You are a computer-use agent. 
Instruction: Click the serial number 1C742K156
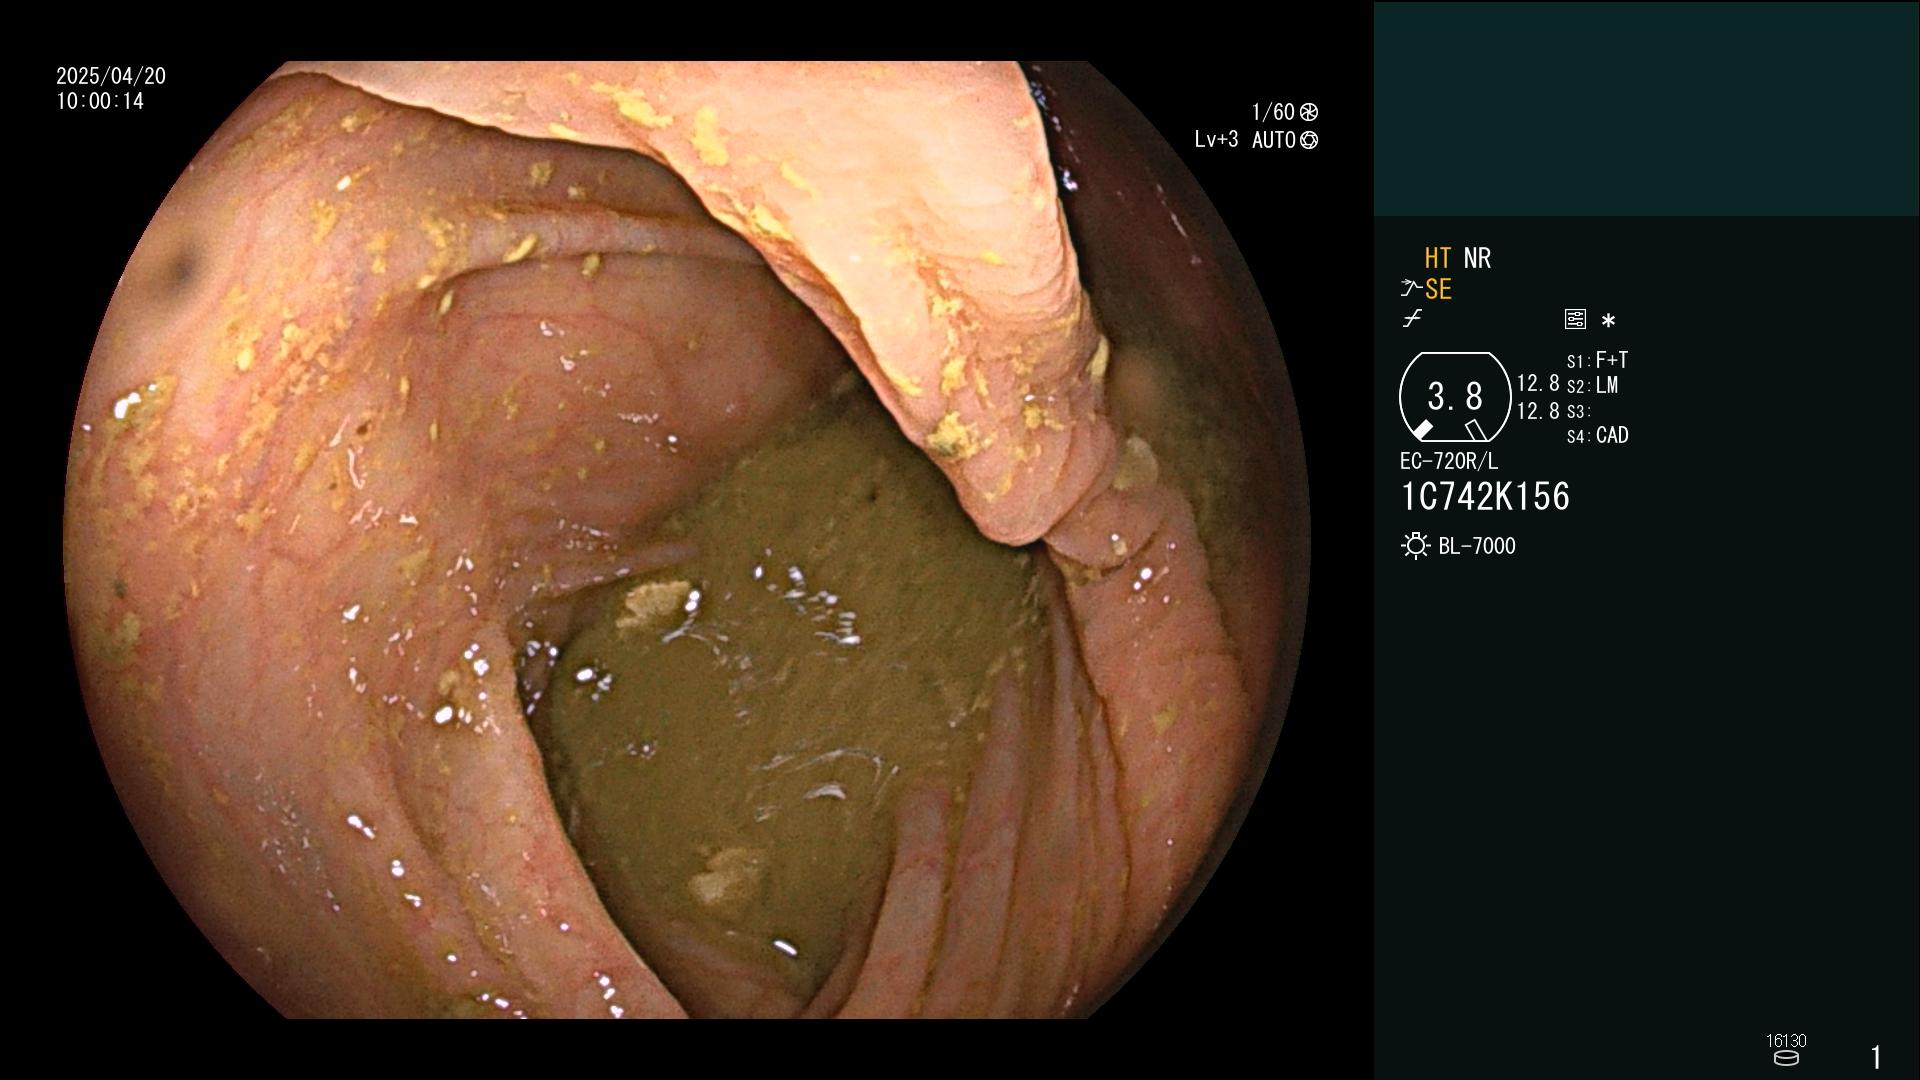[1485, 497]
